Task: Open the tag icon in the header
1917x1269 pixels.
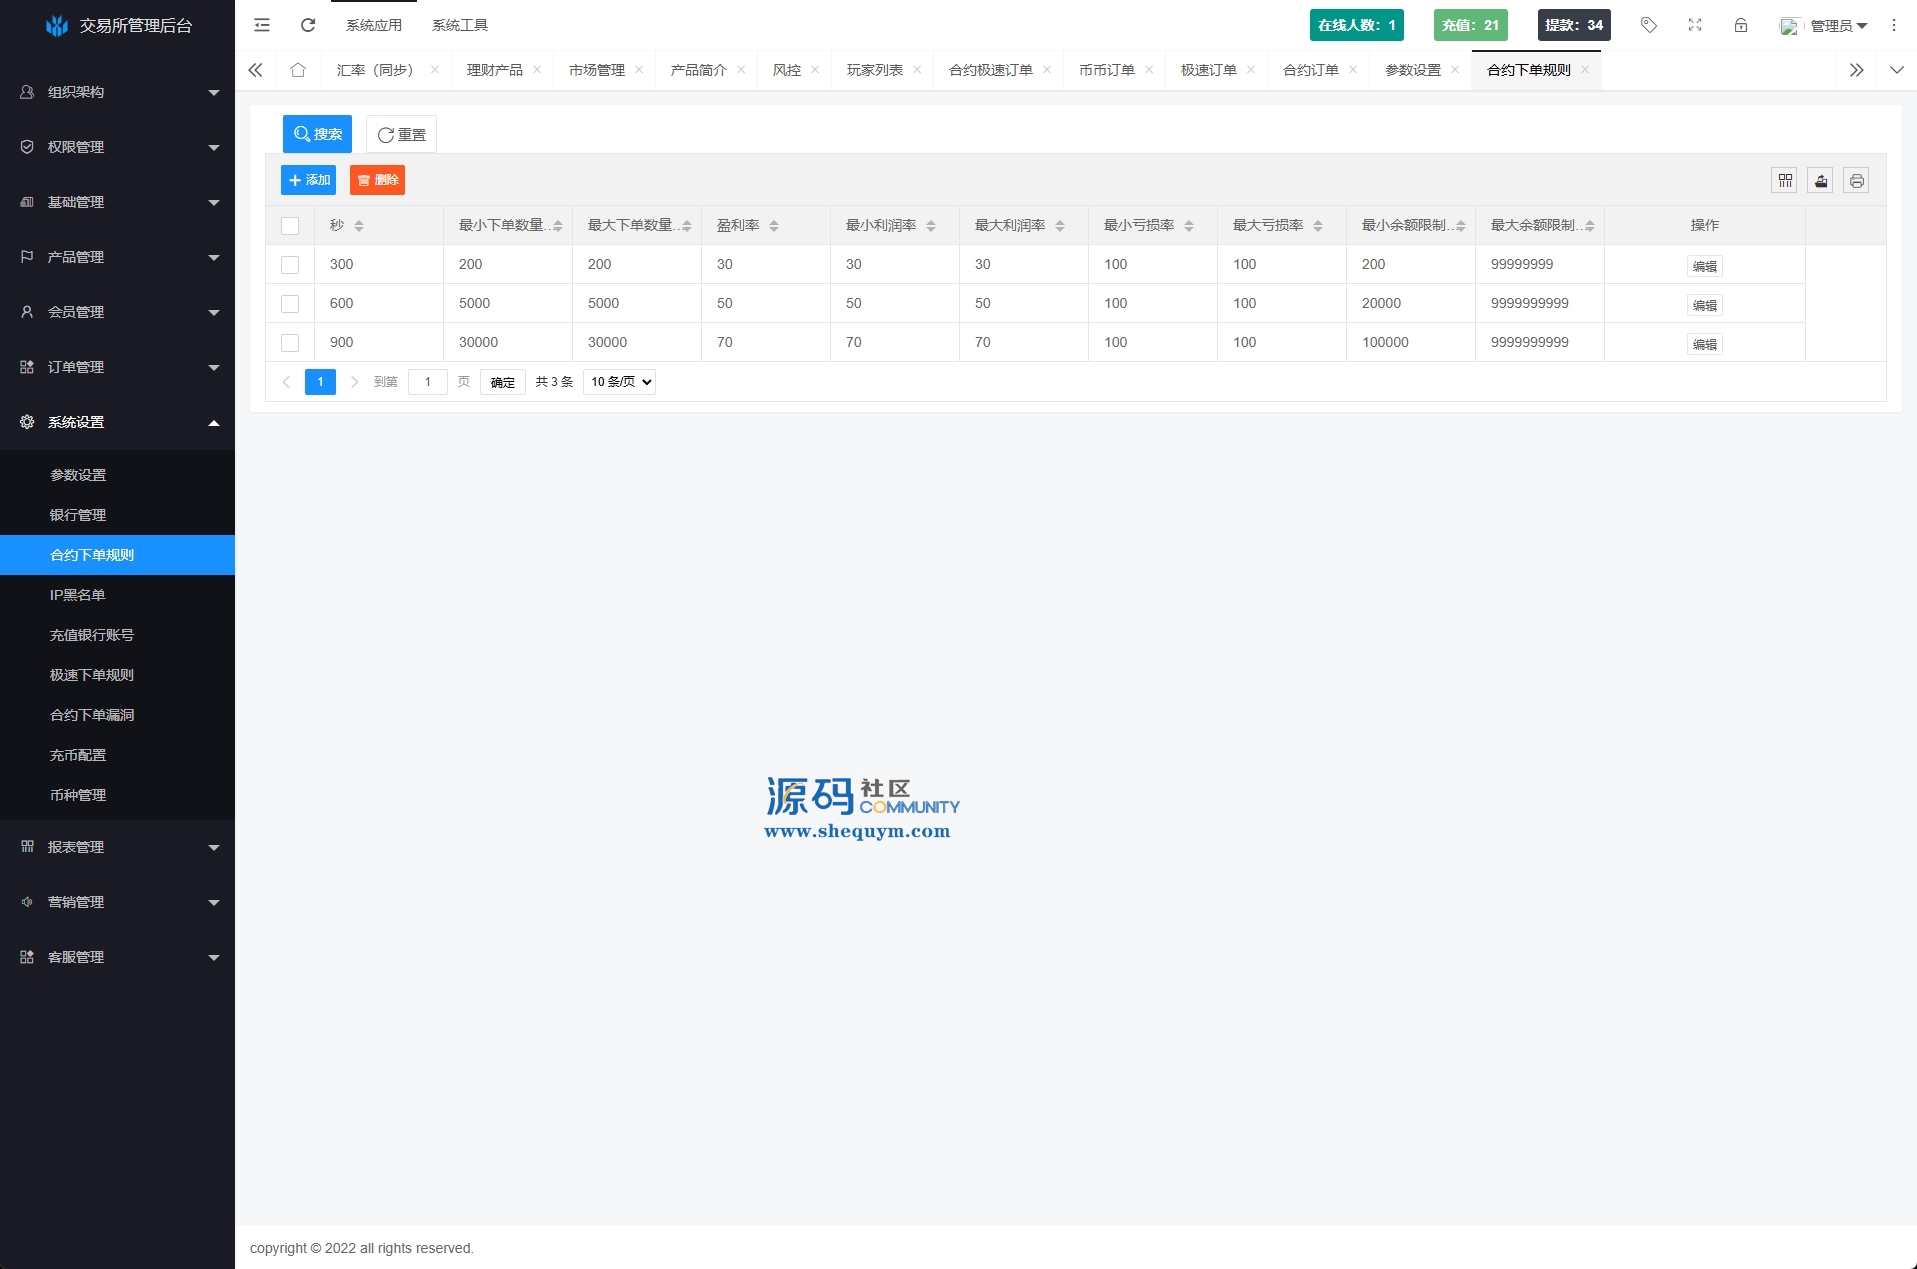Action: point(1649,25)
